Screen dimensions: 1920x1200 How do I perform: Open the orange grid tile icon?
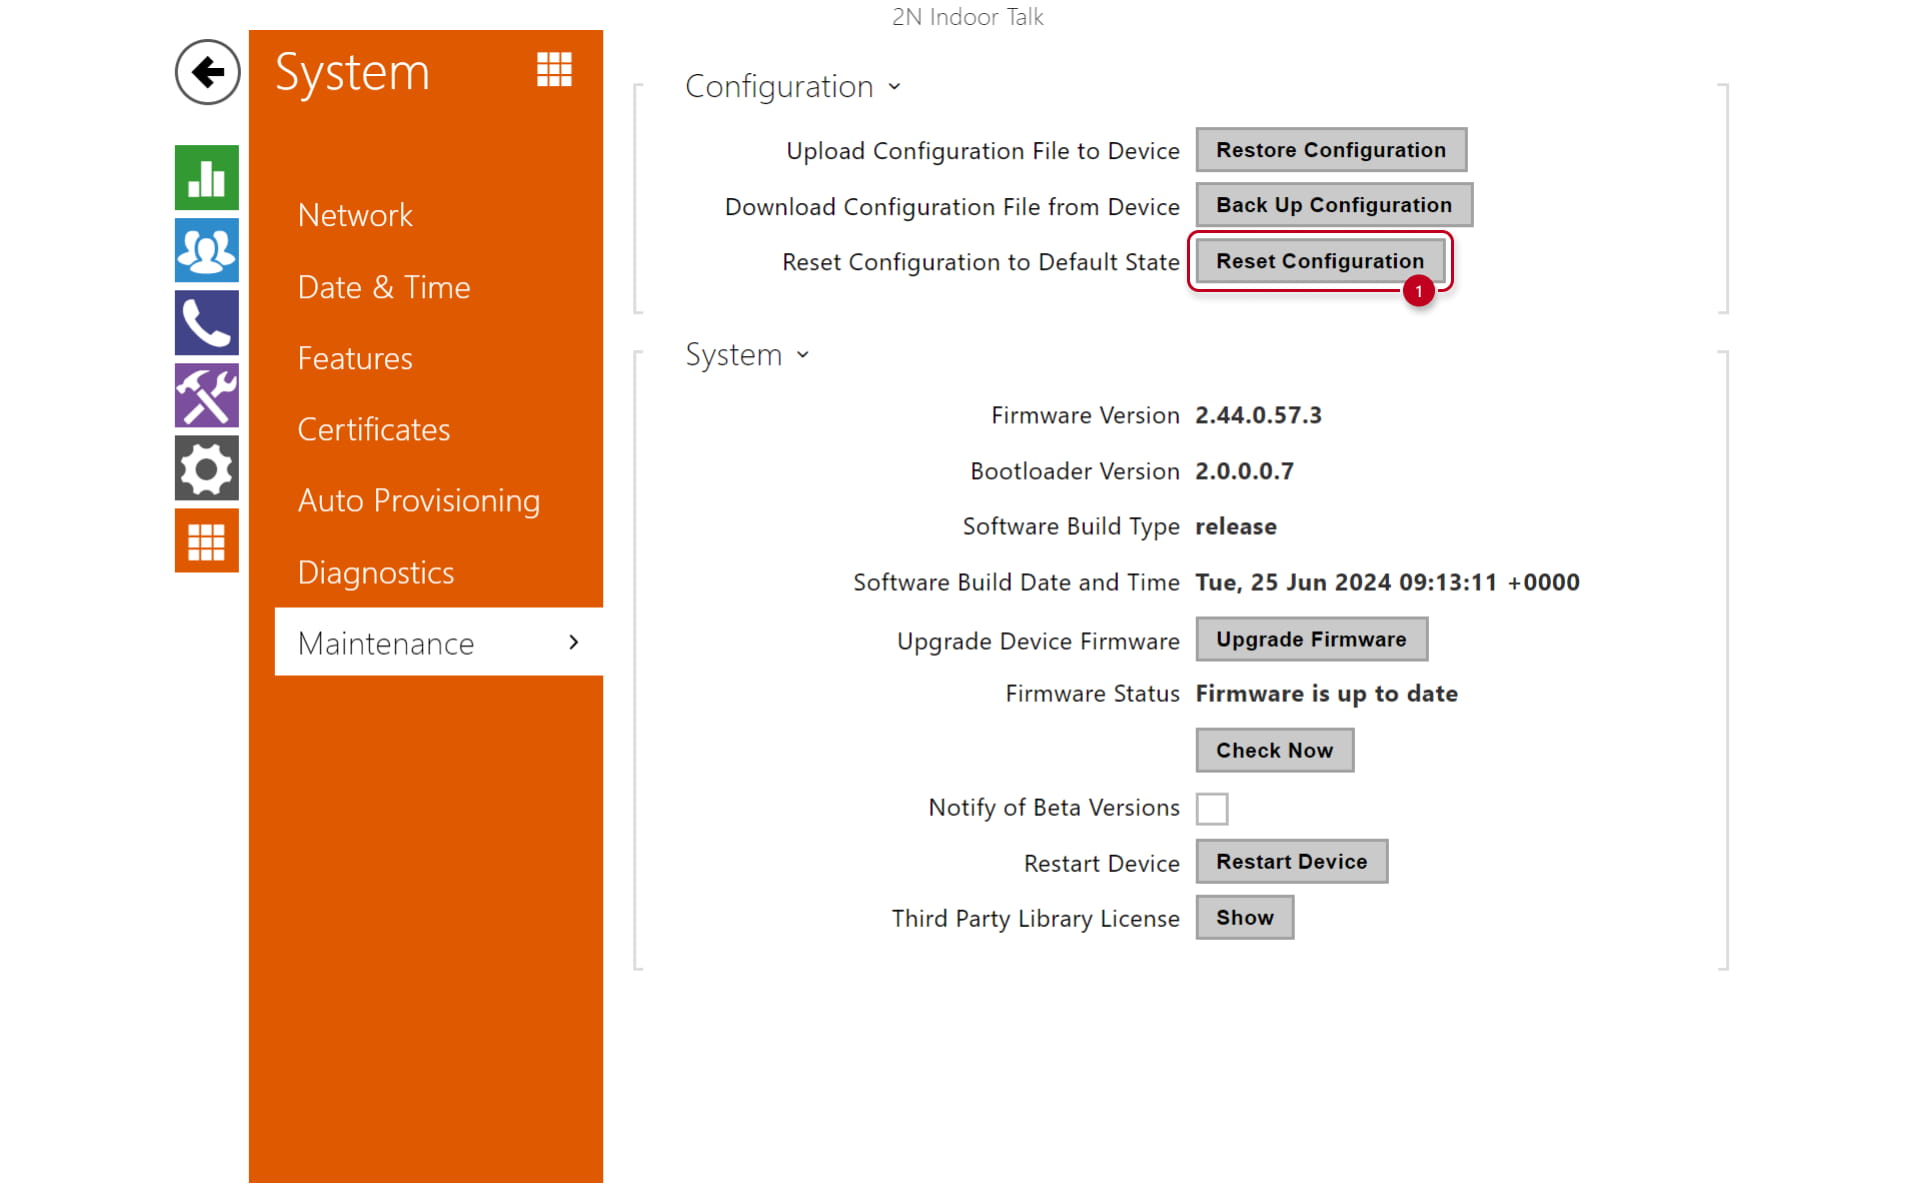point(207,541)
